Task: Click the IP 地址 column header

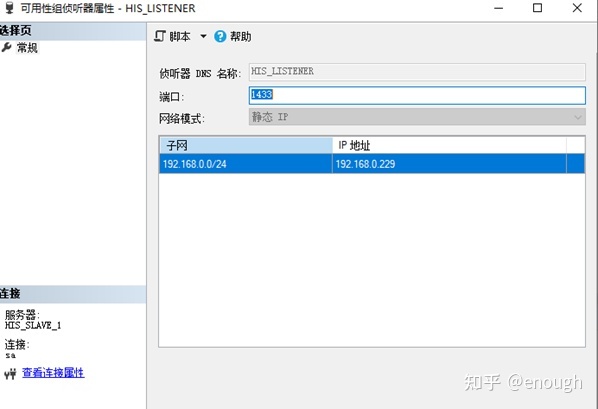Action: pyautogui.click(x=449, y=145)
